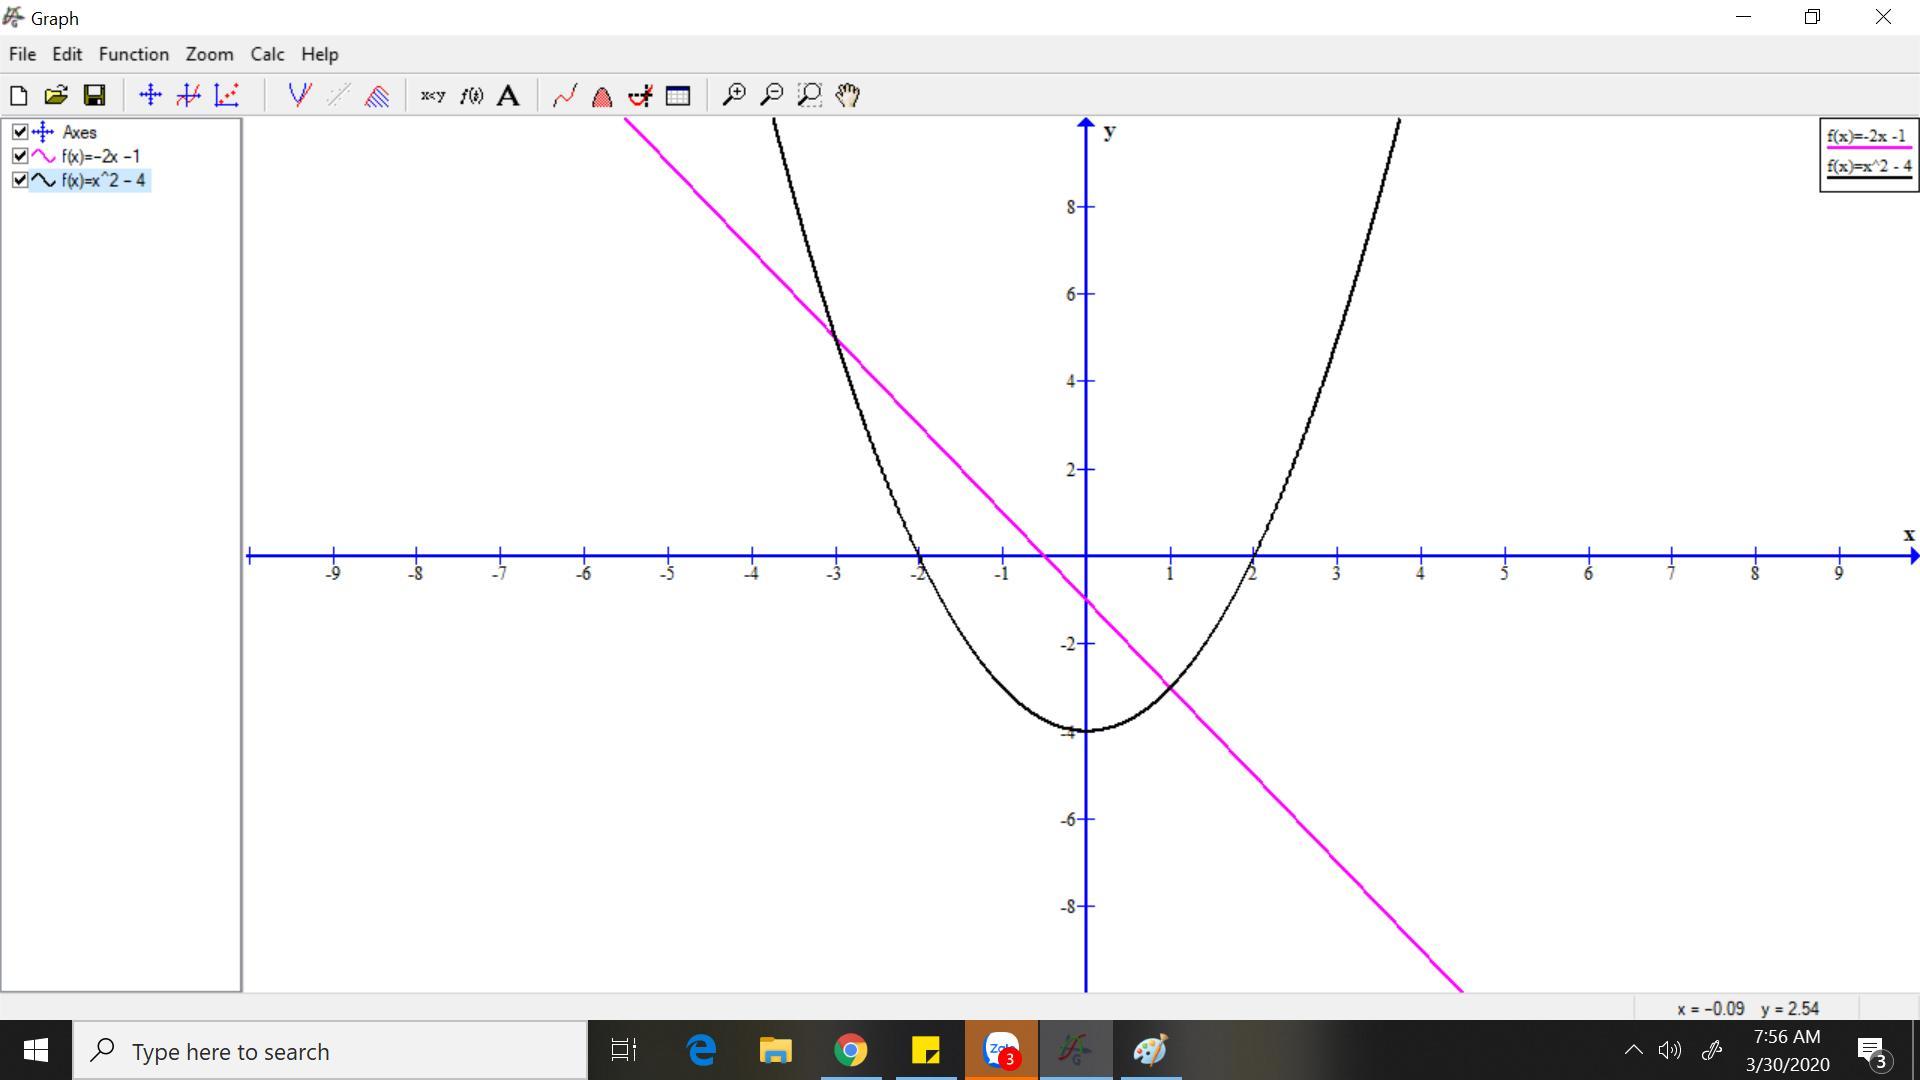The height and width of the screenshot is (1080, 1920).
Task: Click the Insert function parabola icon
Action: pyautogui.click(x=299, y=95)
